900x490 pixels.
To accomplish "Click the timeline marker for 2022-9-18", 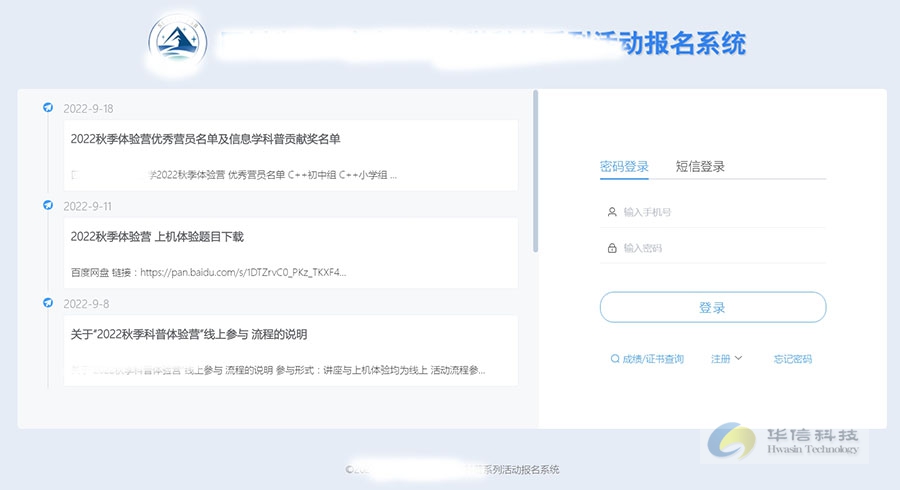I will [x=48, y=108].
